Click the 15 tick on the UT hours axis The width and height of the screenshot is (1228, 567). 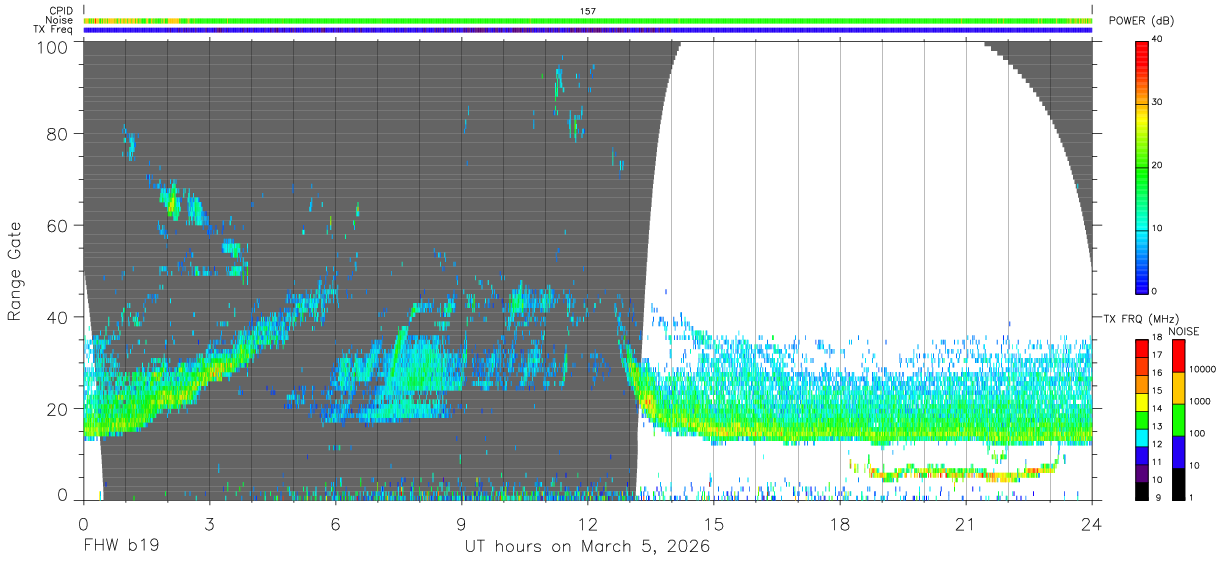[x=714, y=523]
